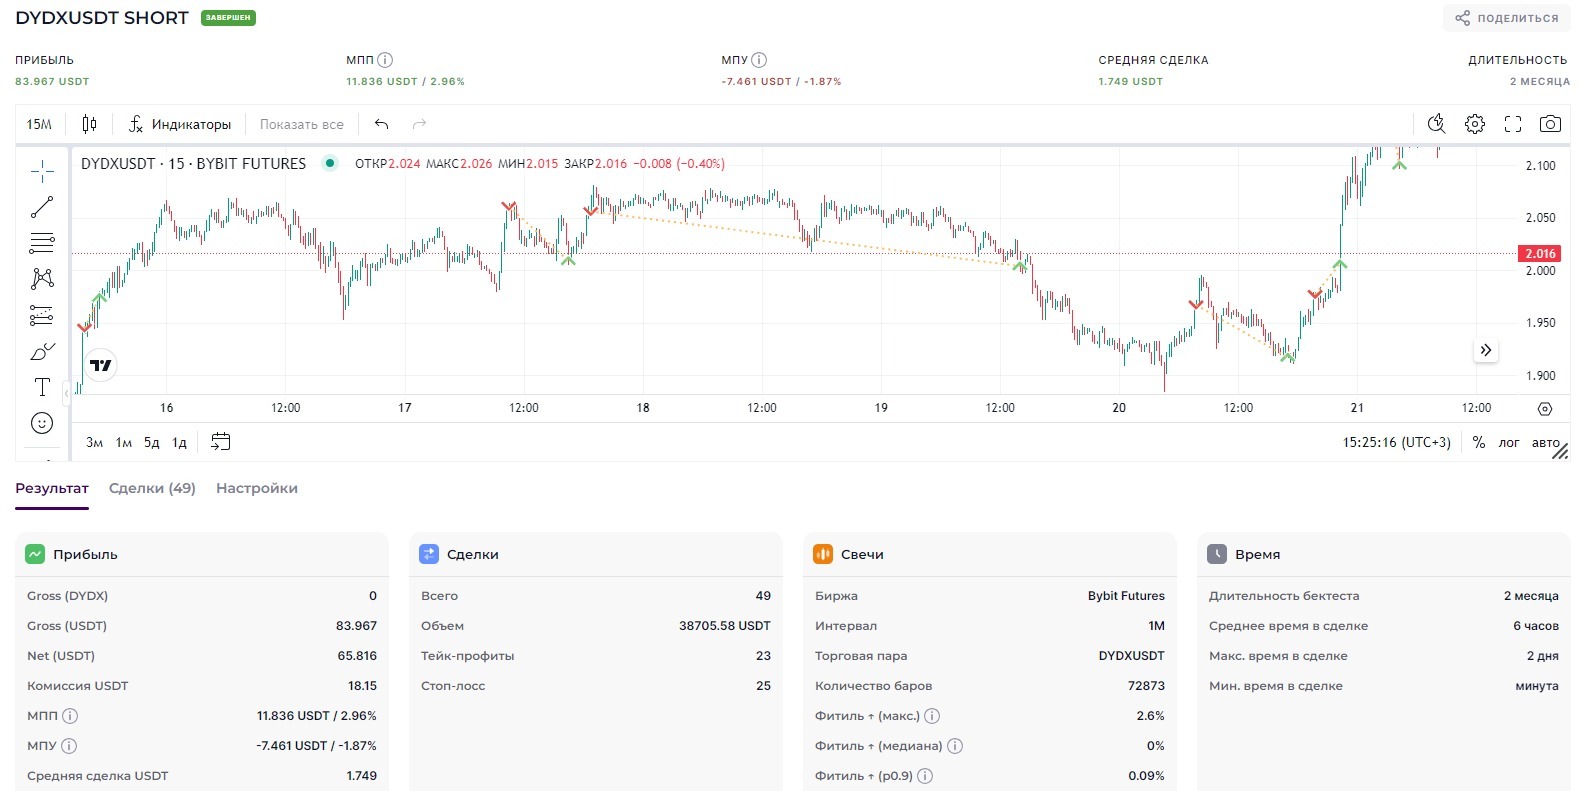The width and height of the screenshot is (1587, 791).
Task: Open the emoji icons tool
Action: tap(42, 423)
